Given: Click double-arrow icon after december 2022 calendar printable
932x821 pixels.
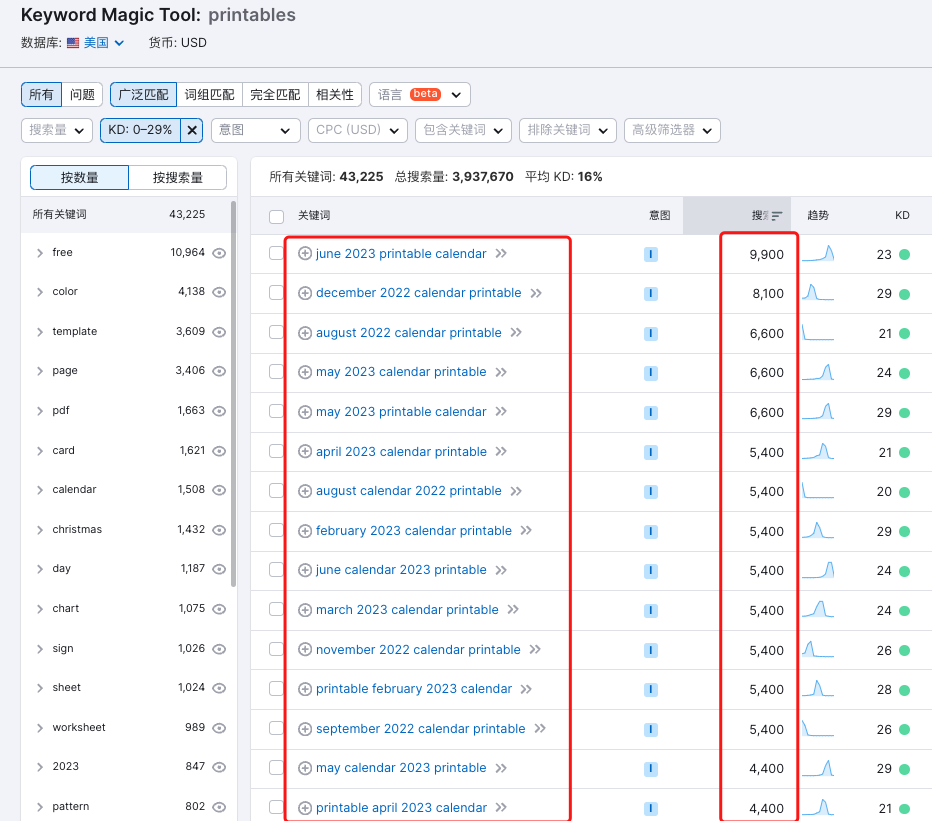Looking at the screenshot, I should (536, 293).
